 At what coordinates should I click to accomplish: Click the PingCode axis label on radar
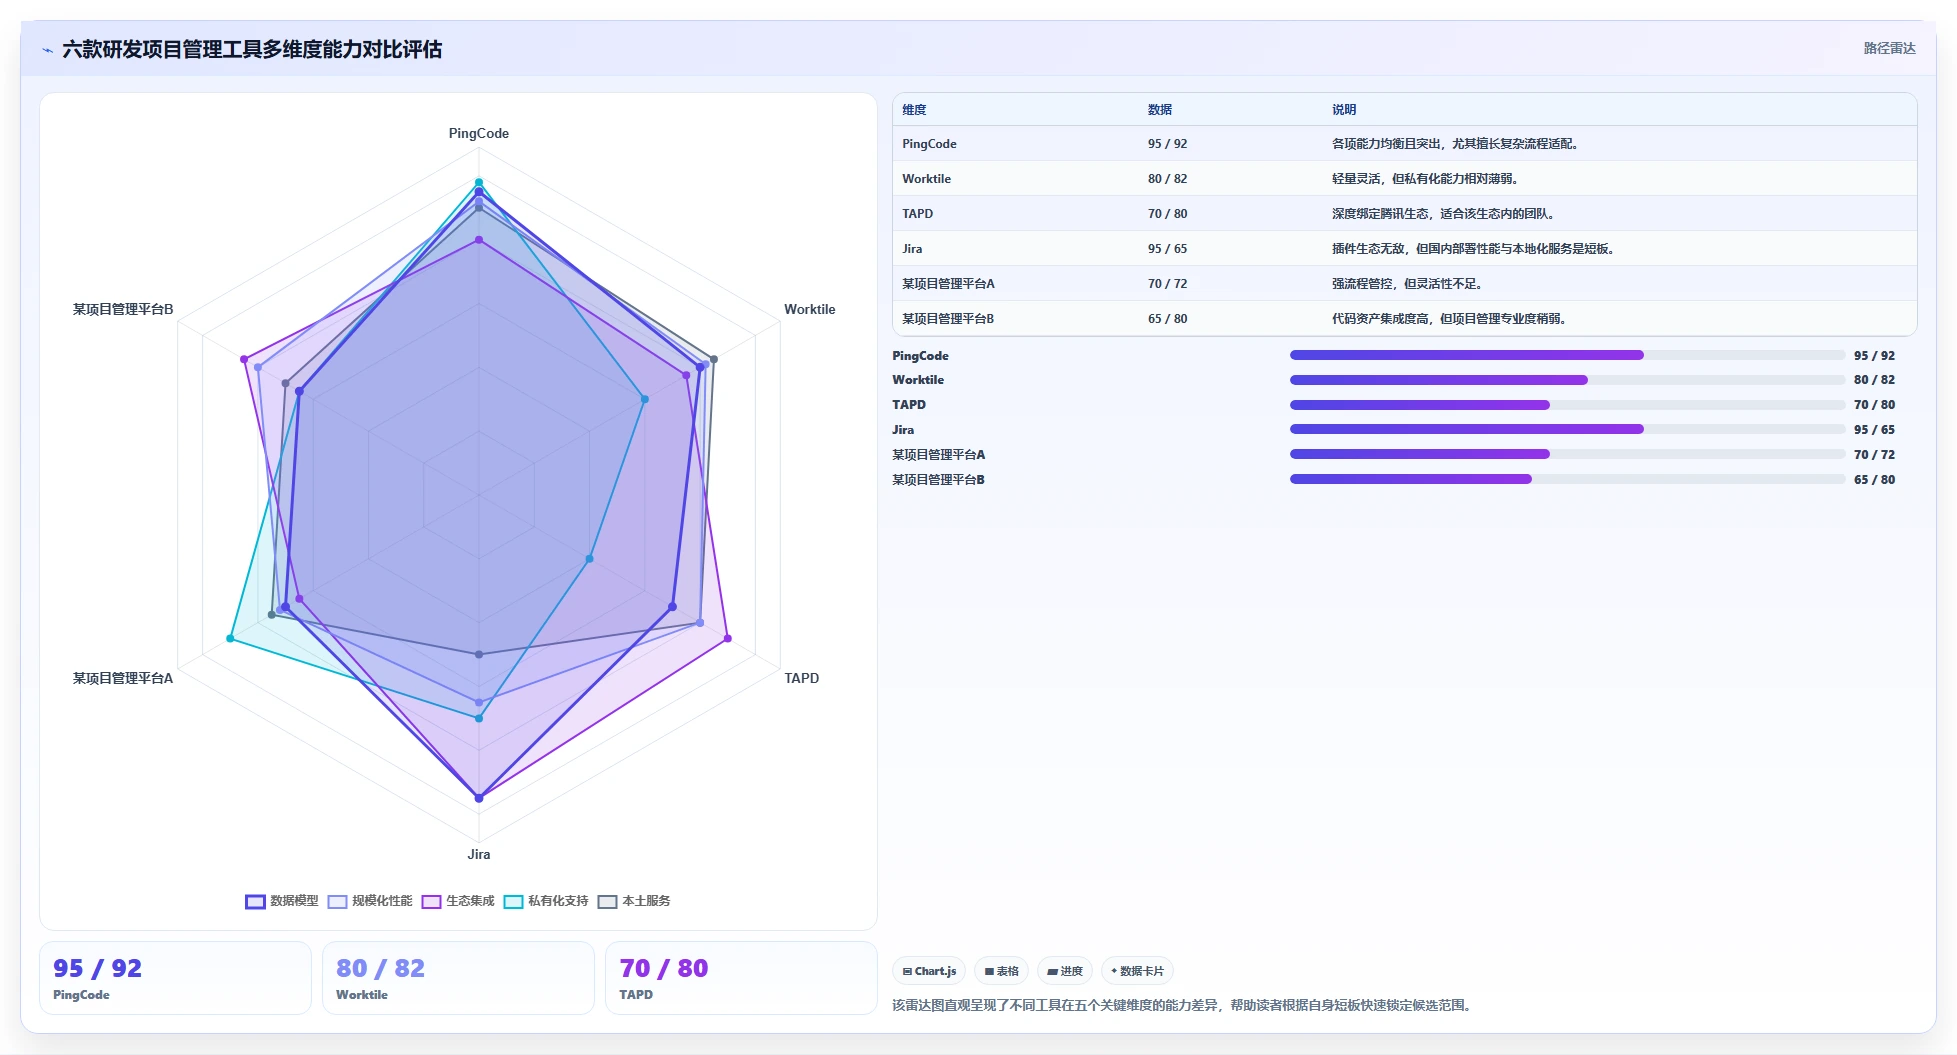(478, 134)
